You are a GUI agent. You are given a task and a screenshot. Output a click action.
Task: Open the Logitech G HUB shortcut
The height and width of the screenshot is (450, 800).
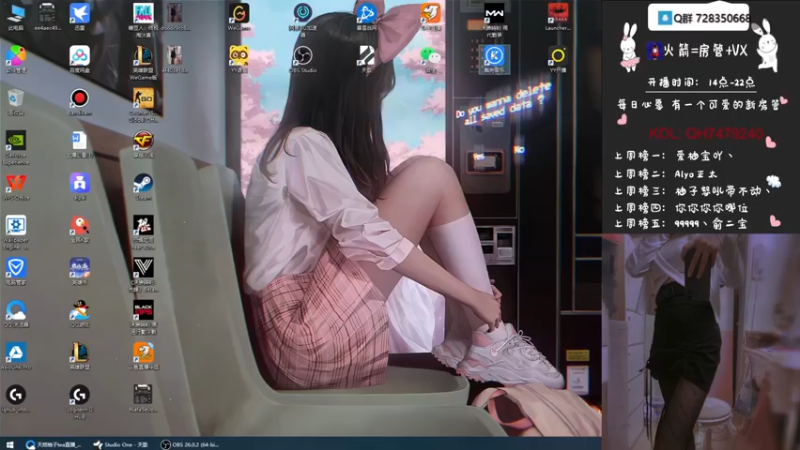click(80, 402)
